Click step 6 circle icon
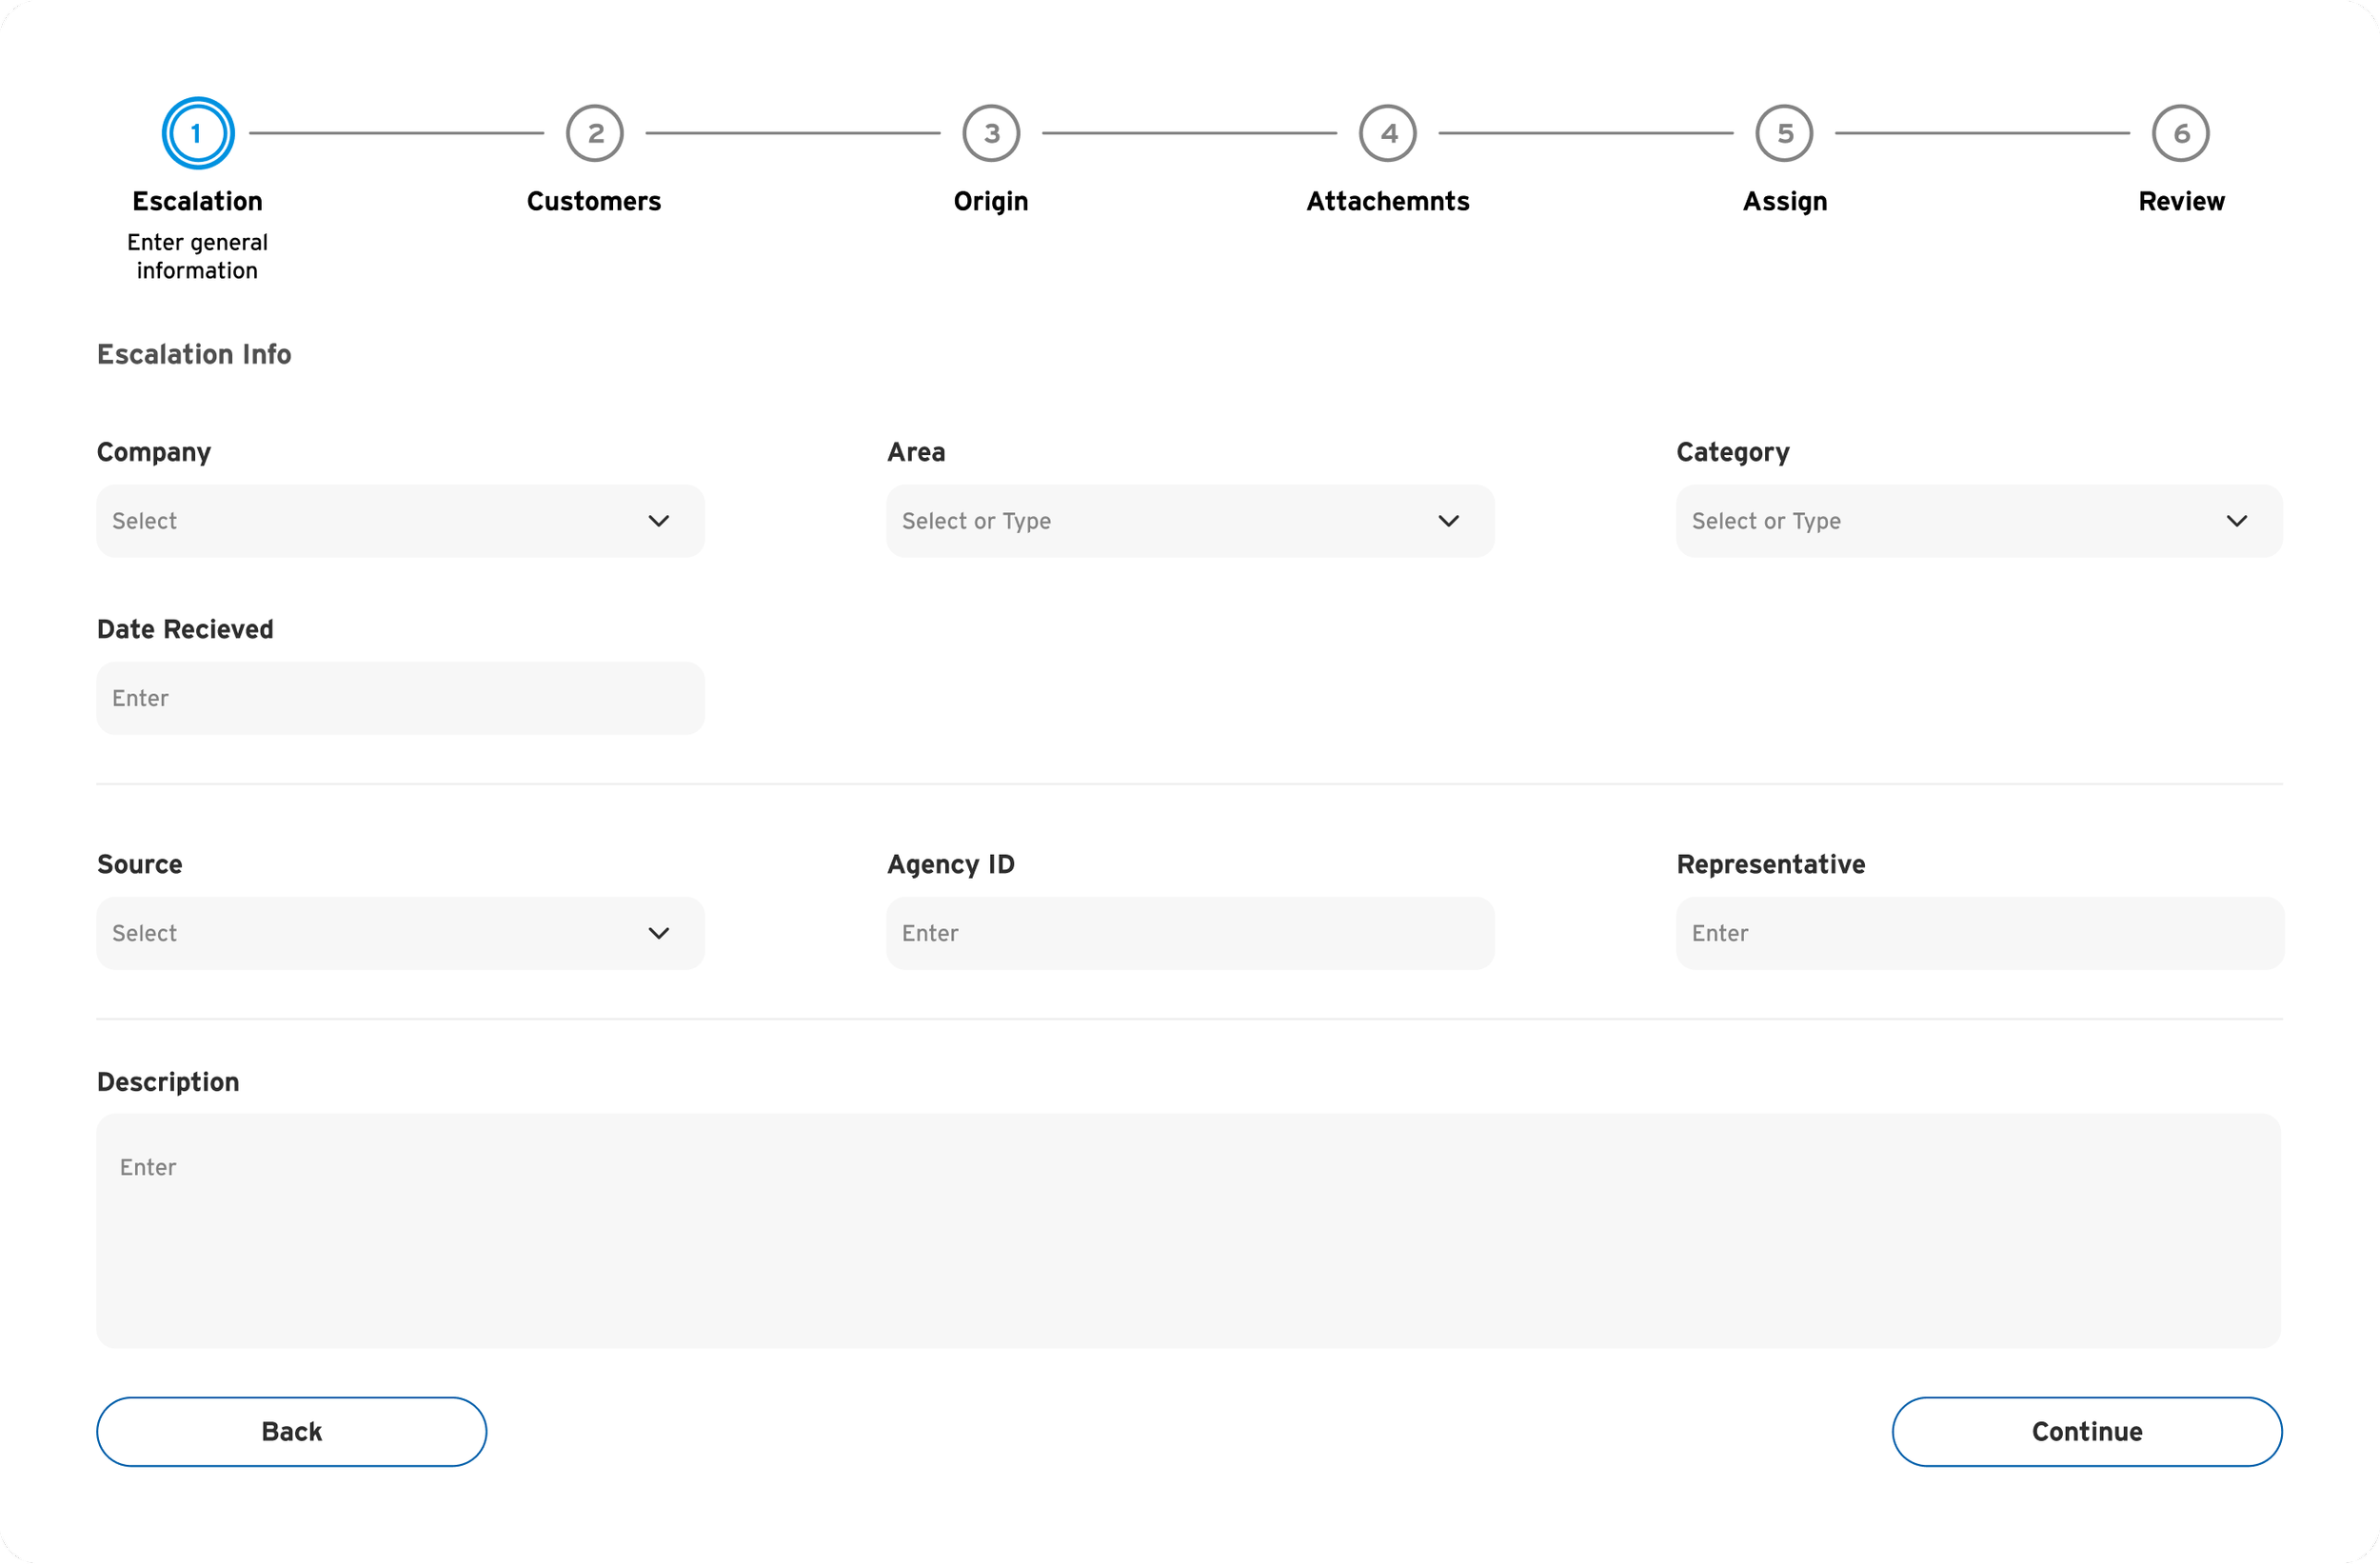The image size is (2380, 1564). (2180, 133)
